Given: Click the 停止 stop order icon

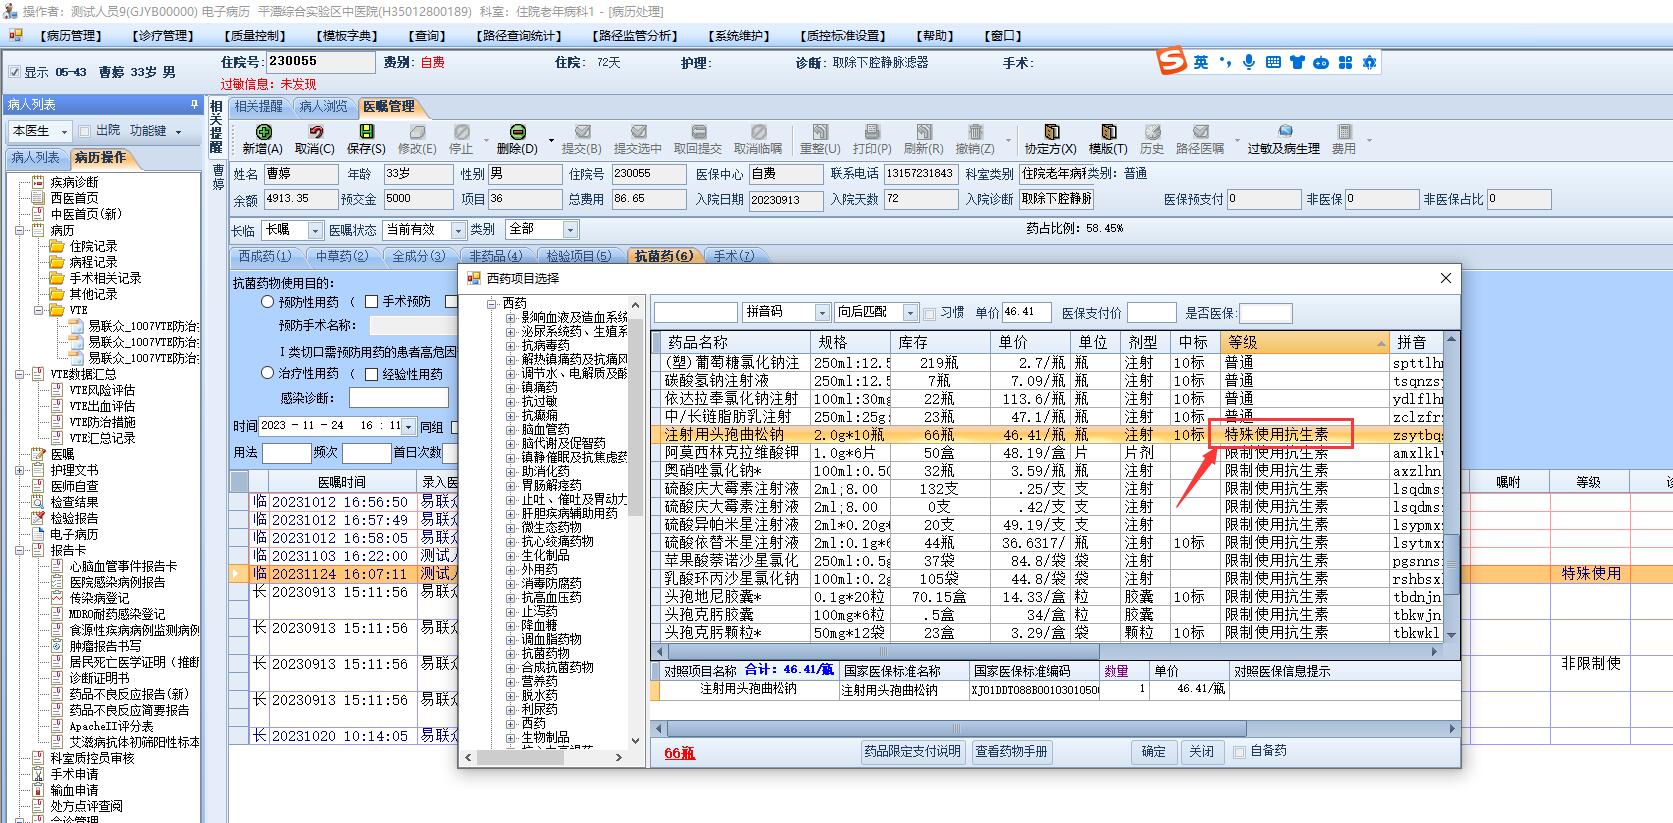Looking at the screenshot, I should click(x=461, y=132).
